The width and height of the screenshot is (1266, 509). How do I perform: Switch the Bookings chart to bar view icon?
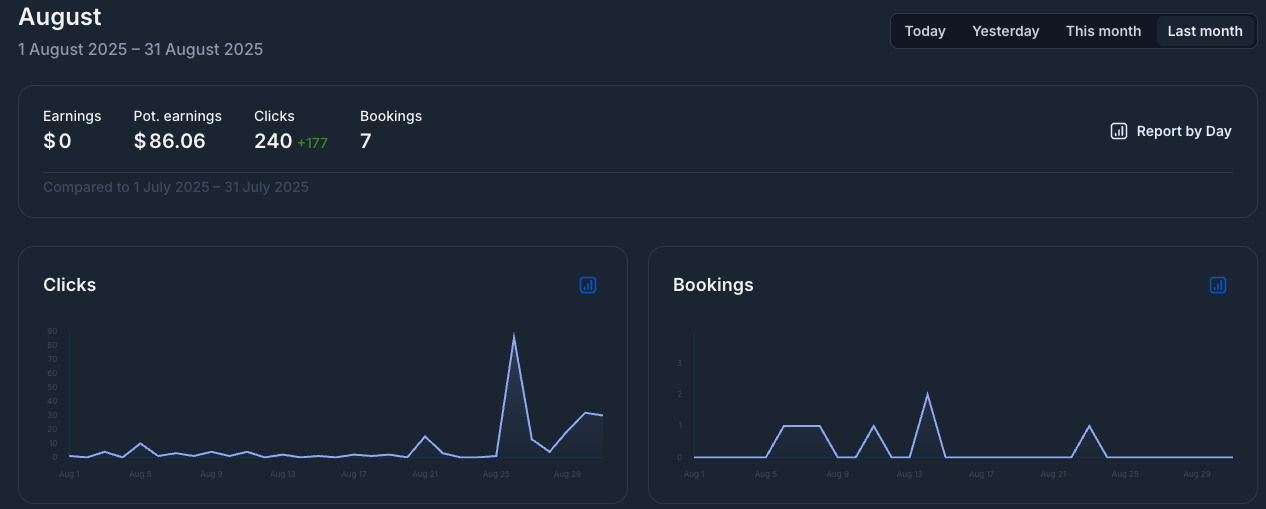[1217, 285]
